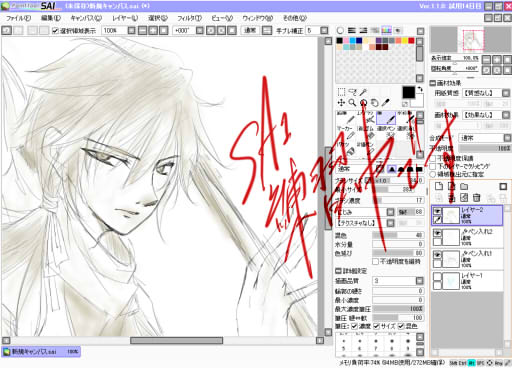This screenshot has height=368, width=512.
Task: Click the black foreground color box
Action: pos(408,93)
